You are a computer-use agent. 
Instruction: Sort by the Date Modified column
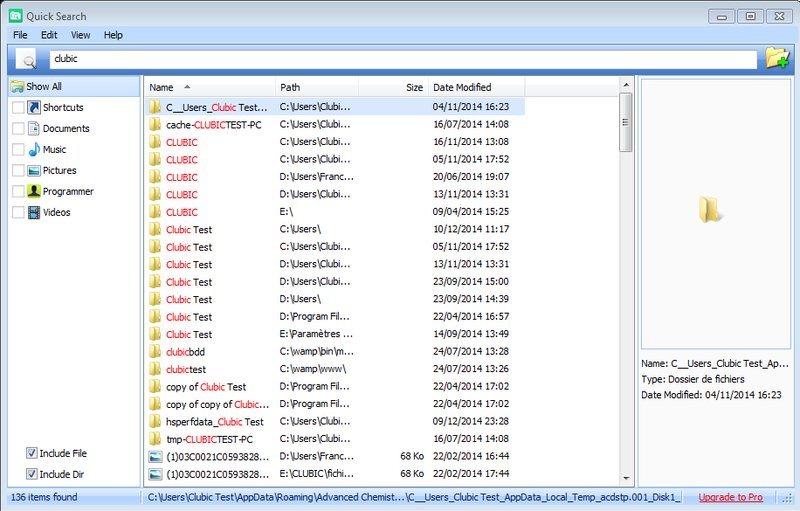click(x=462, y=87)
